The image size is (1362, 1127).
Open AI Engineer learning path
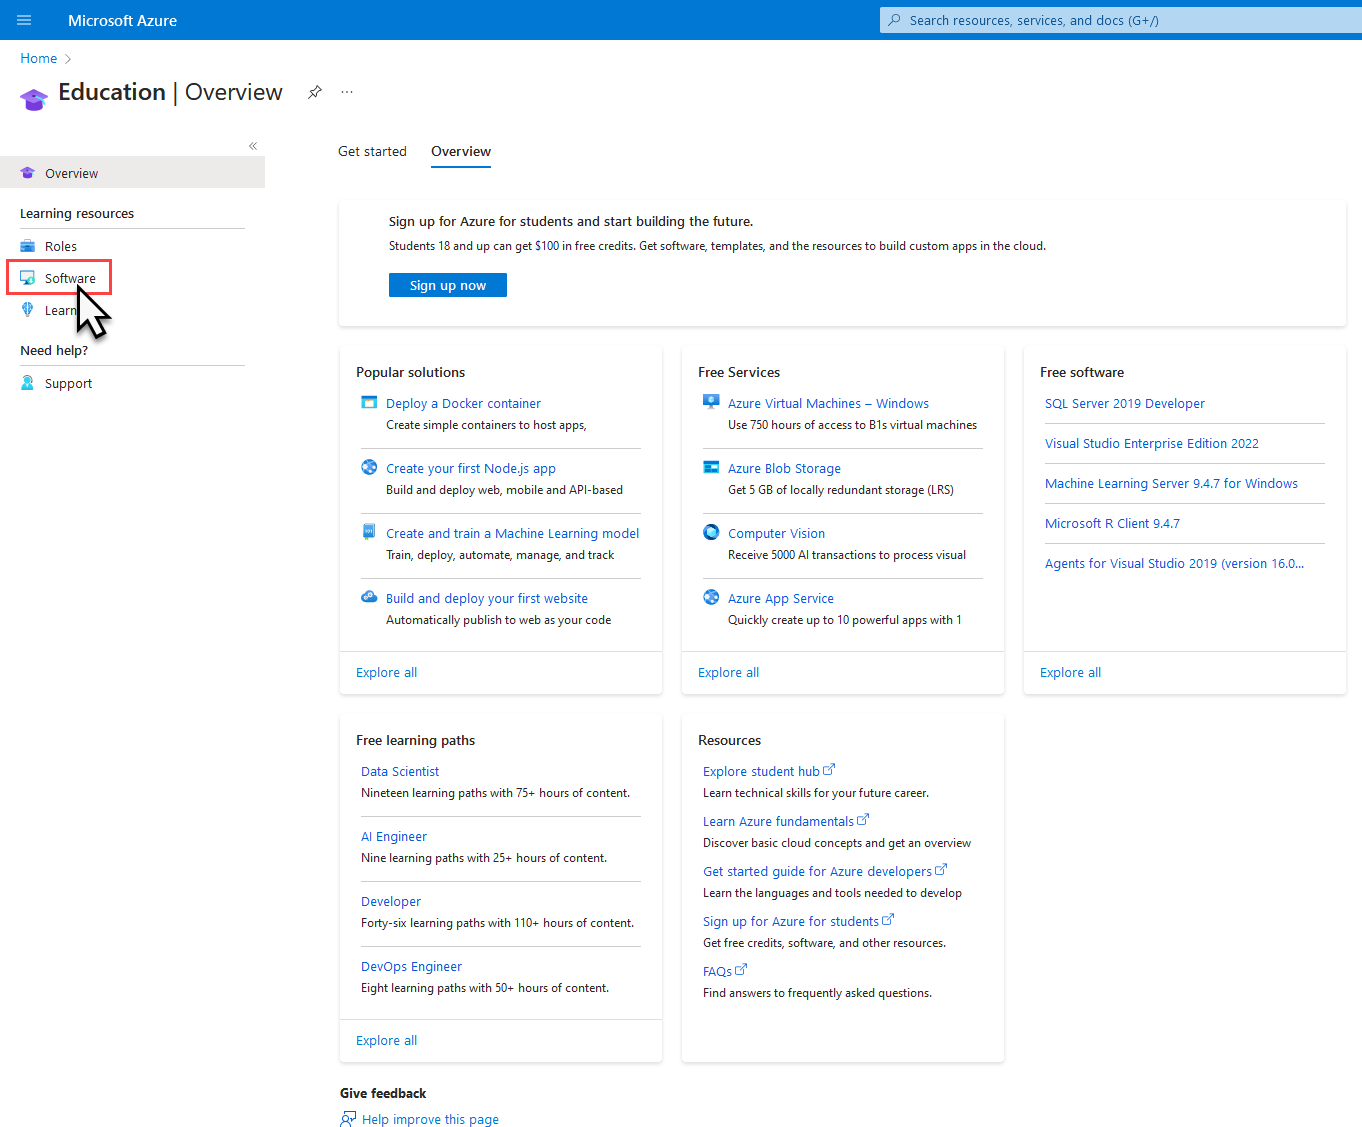394,837
